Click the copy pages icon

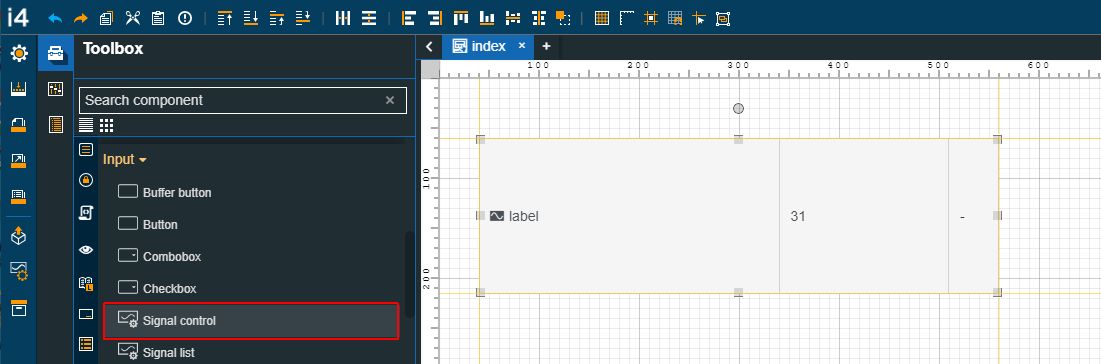coord(106,18)
